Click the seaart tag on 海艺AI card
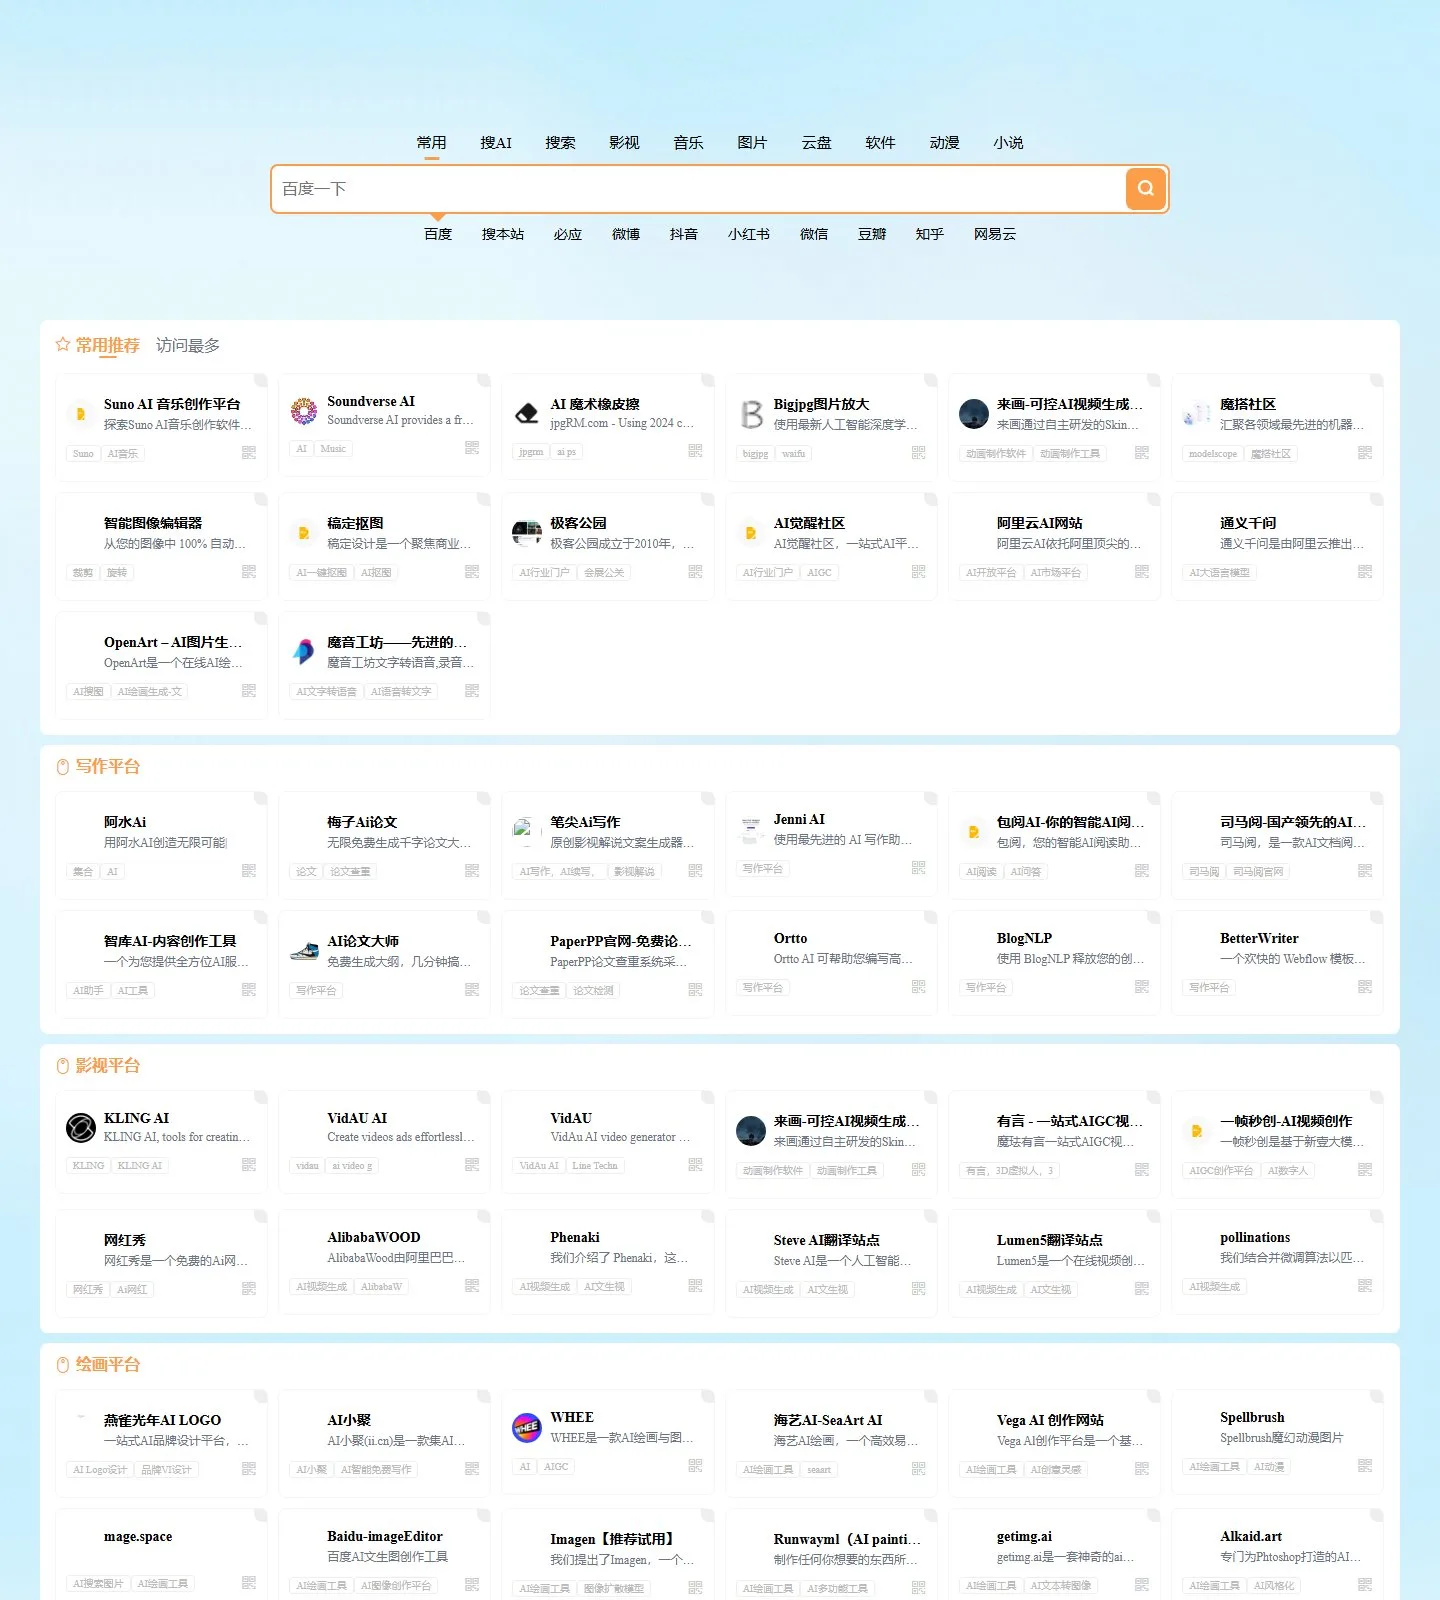The width and height of the screenshot is (1440, 1600). coord(819,1469)
